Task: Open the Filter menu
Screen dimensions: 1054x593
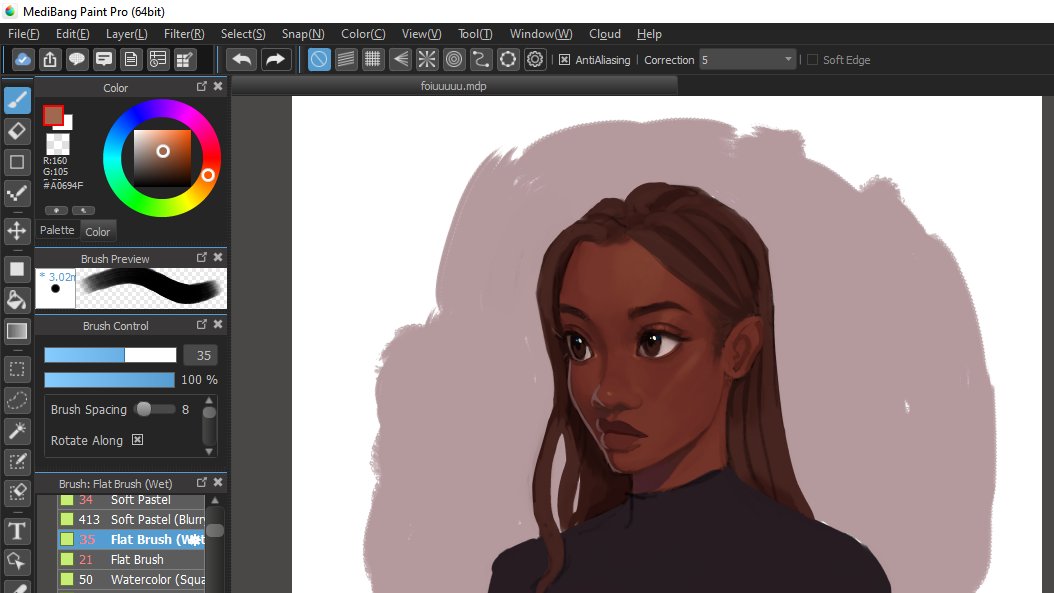Action: pyautogui.click(x=184, y=34)
